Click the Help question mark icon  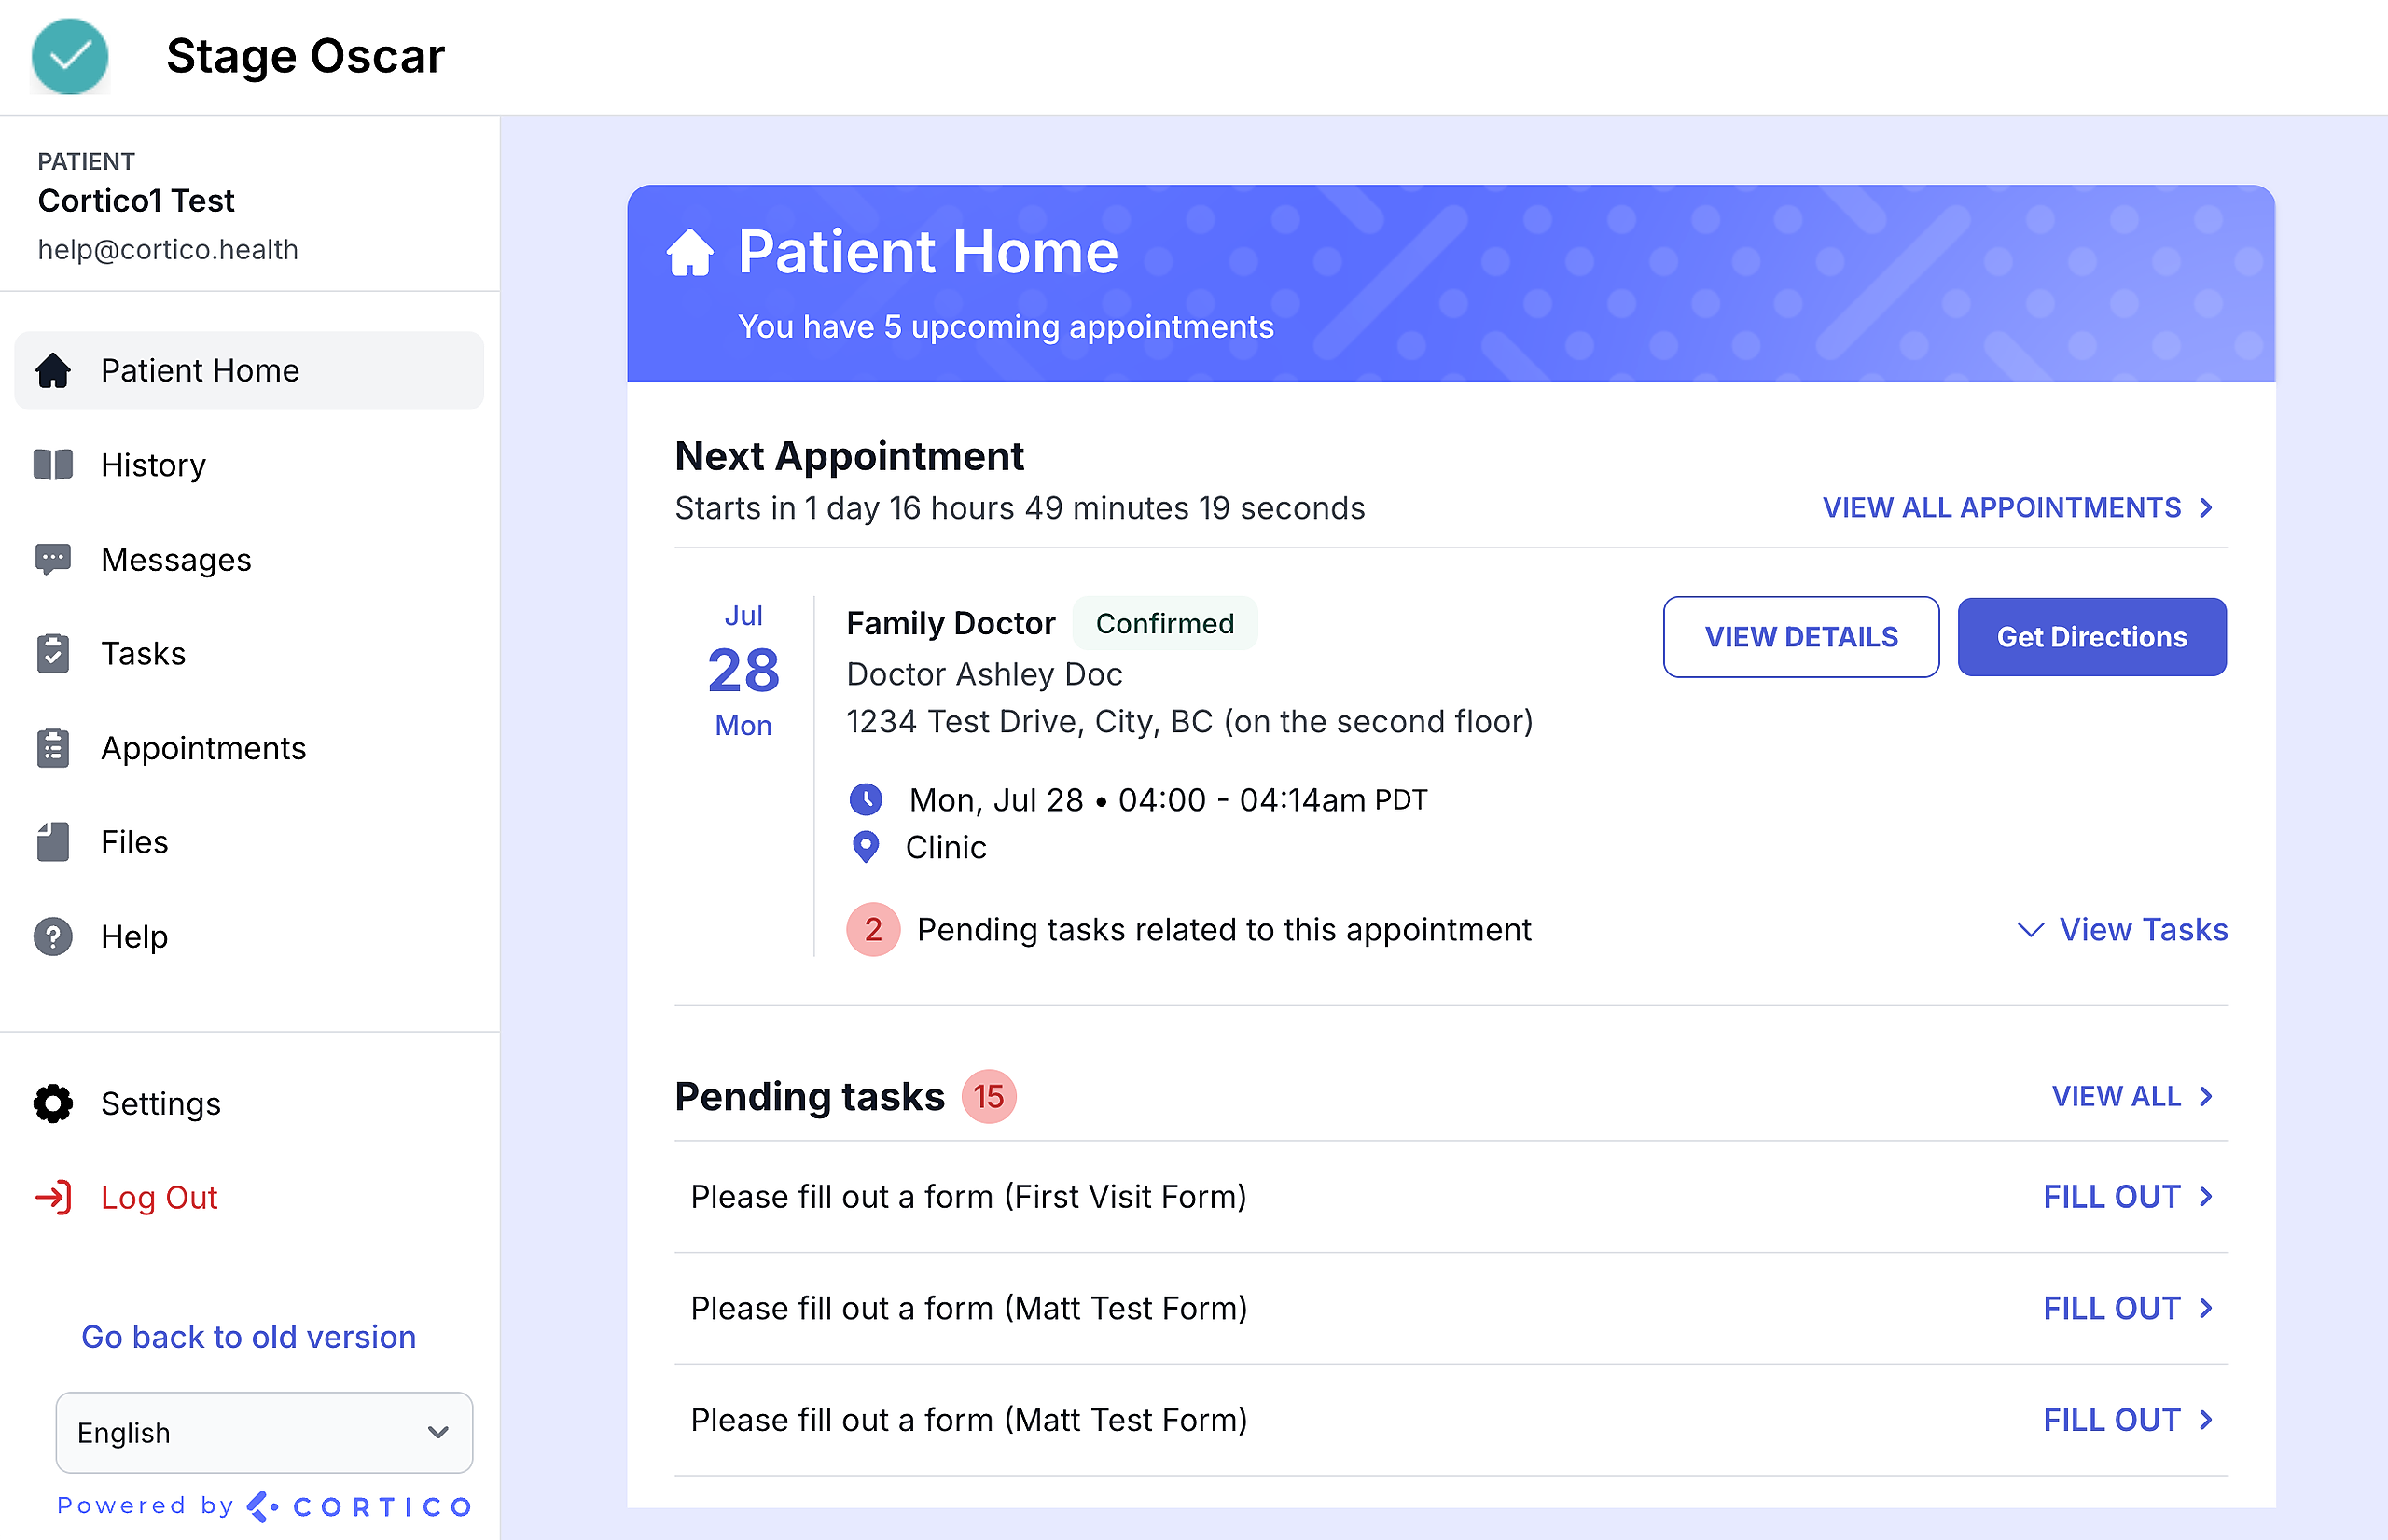(53, 937)
